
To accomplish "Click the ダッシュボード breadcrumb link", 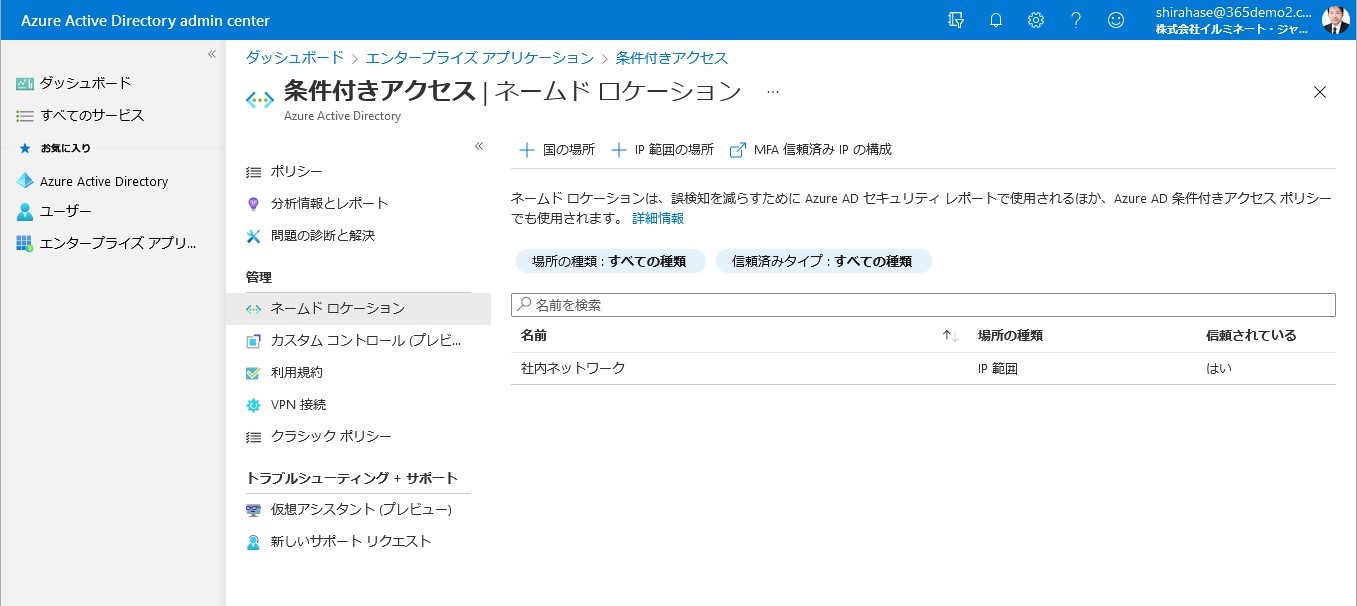I will pos(295,58).
